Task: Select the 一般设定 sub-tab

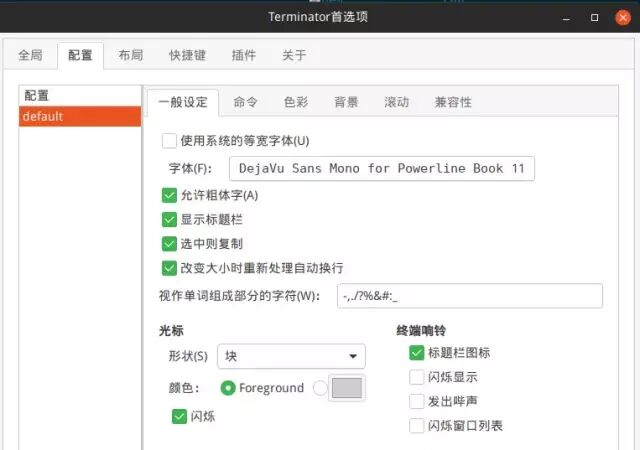Action: [x=183, y=102]
